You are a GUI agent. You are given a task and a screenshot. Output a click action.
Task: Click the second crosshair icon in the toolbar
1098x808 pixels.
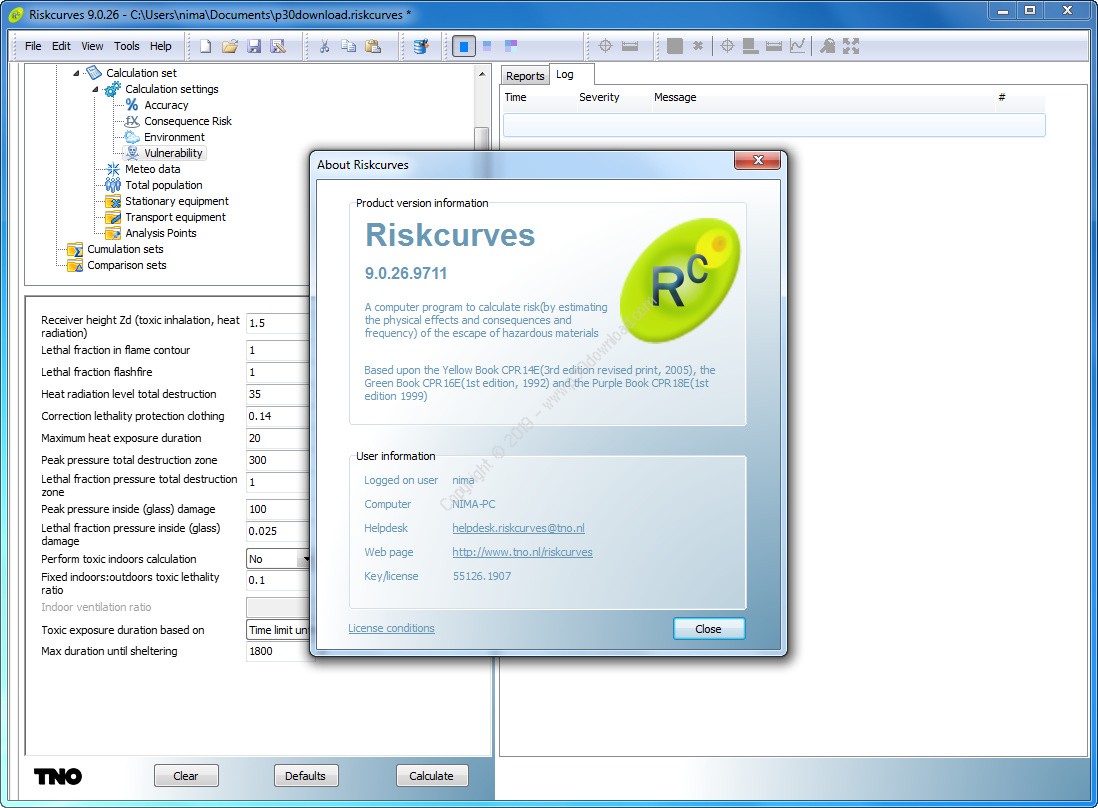pyautogui.click(x=727, y=46)
